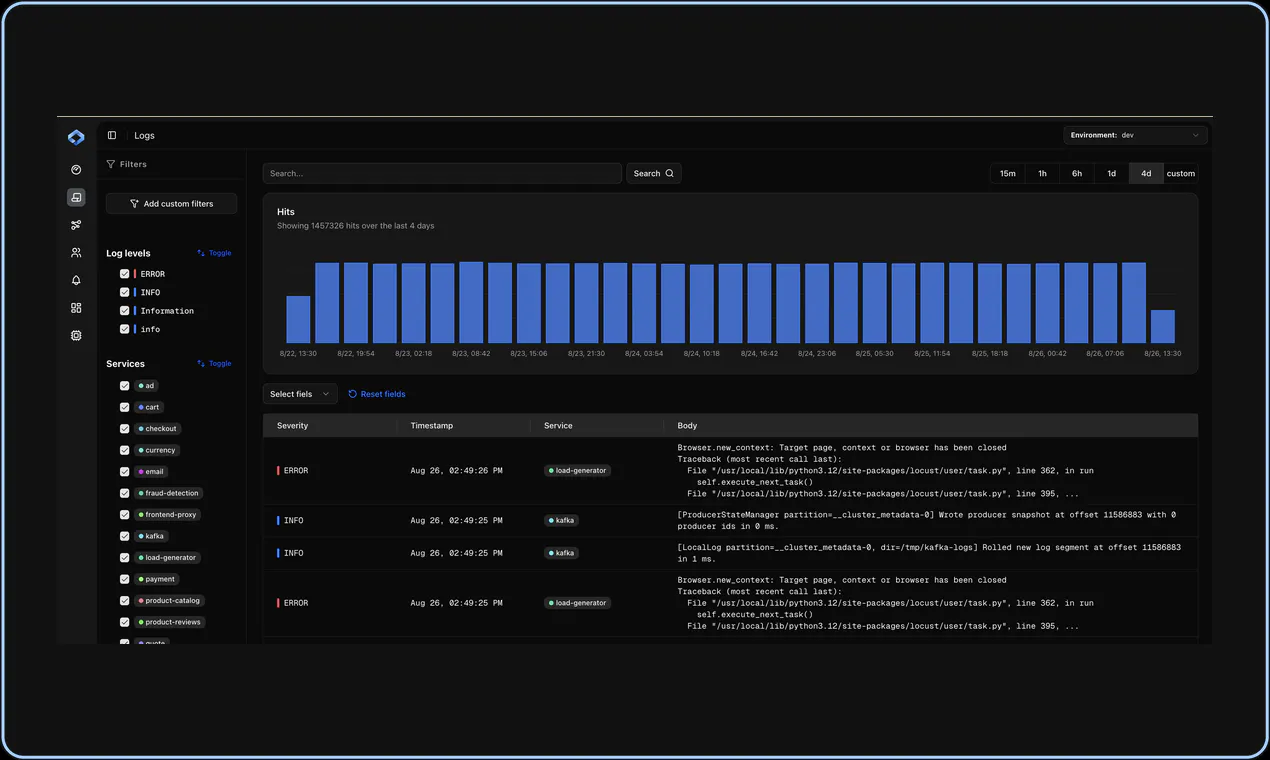Uncheck the currency service checkbox
This screenshot has width=1270, height=760.
124,450
